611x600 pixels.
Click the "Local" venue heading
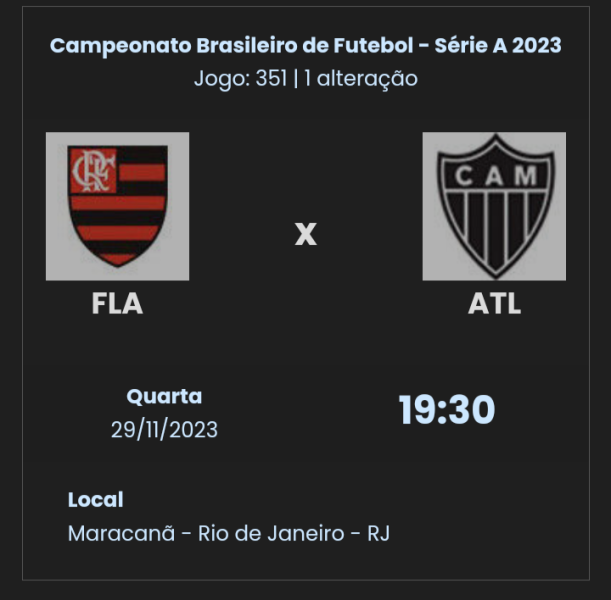pyautogui.click(x=95, y=499)
